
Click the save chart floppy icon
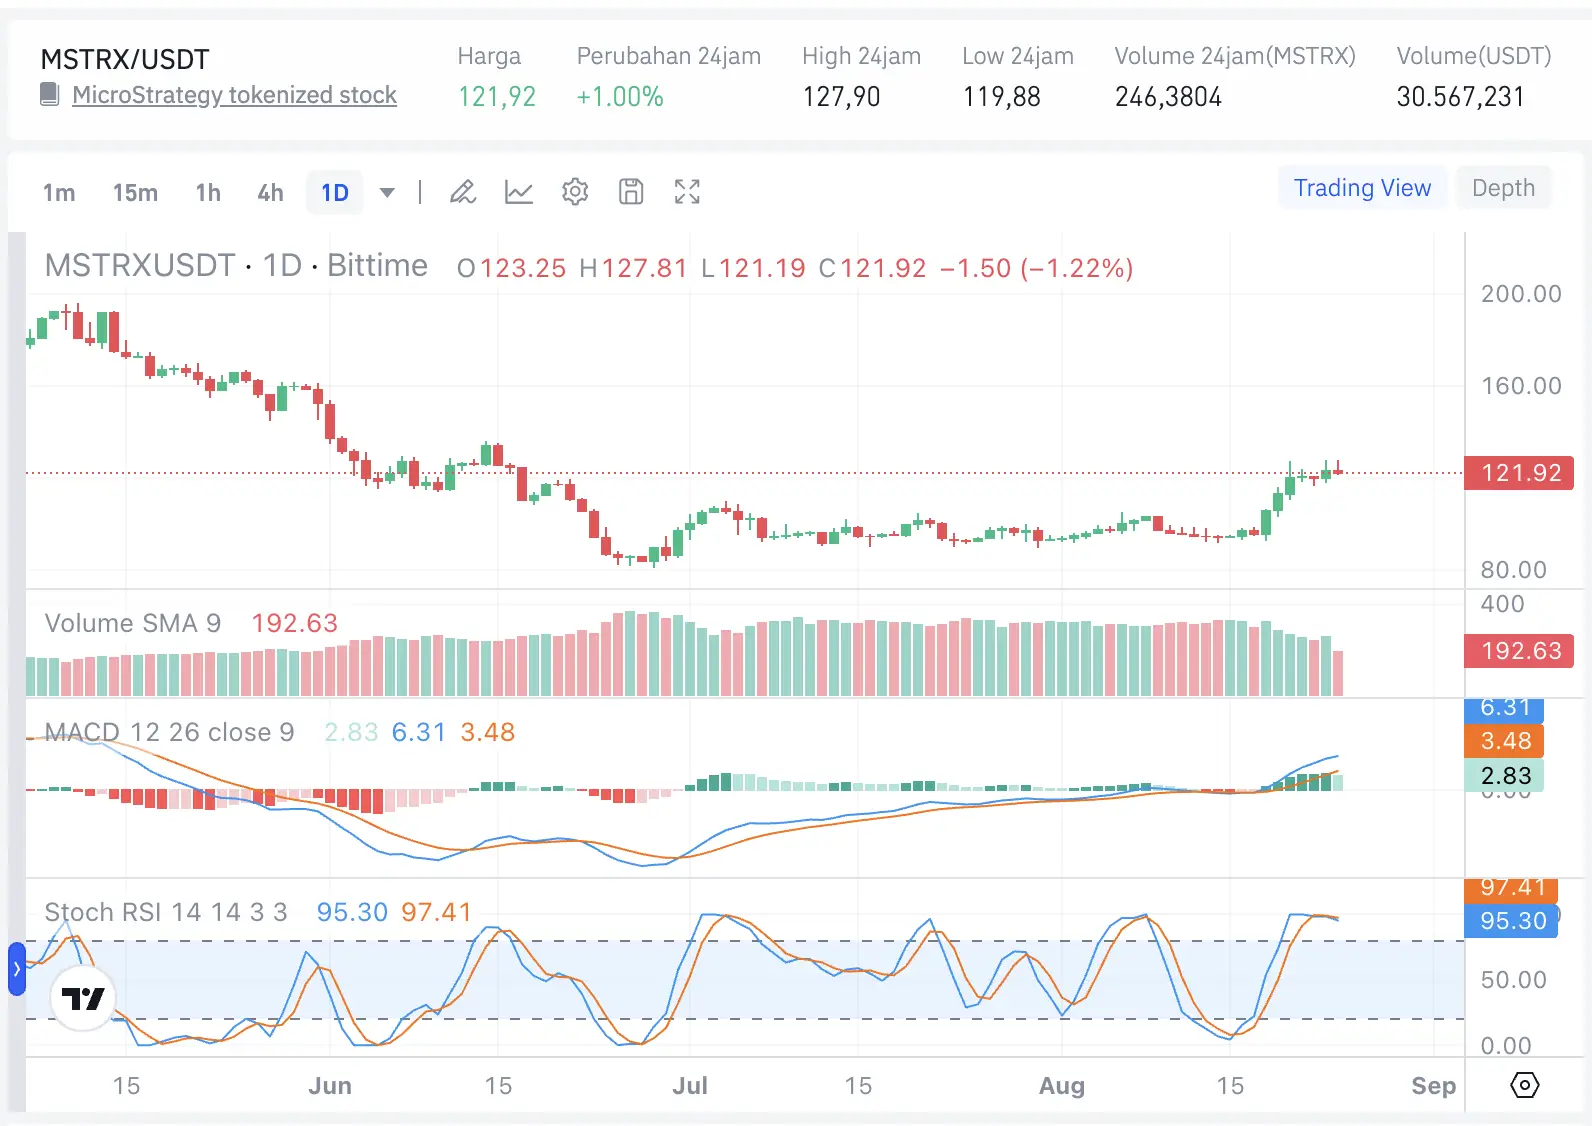(x=631, y=192)
